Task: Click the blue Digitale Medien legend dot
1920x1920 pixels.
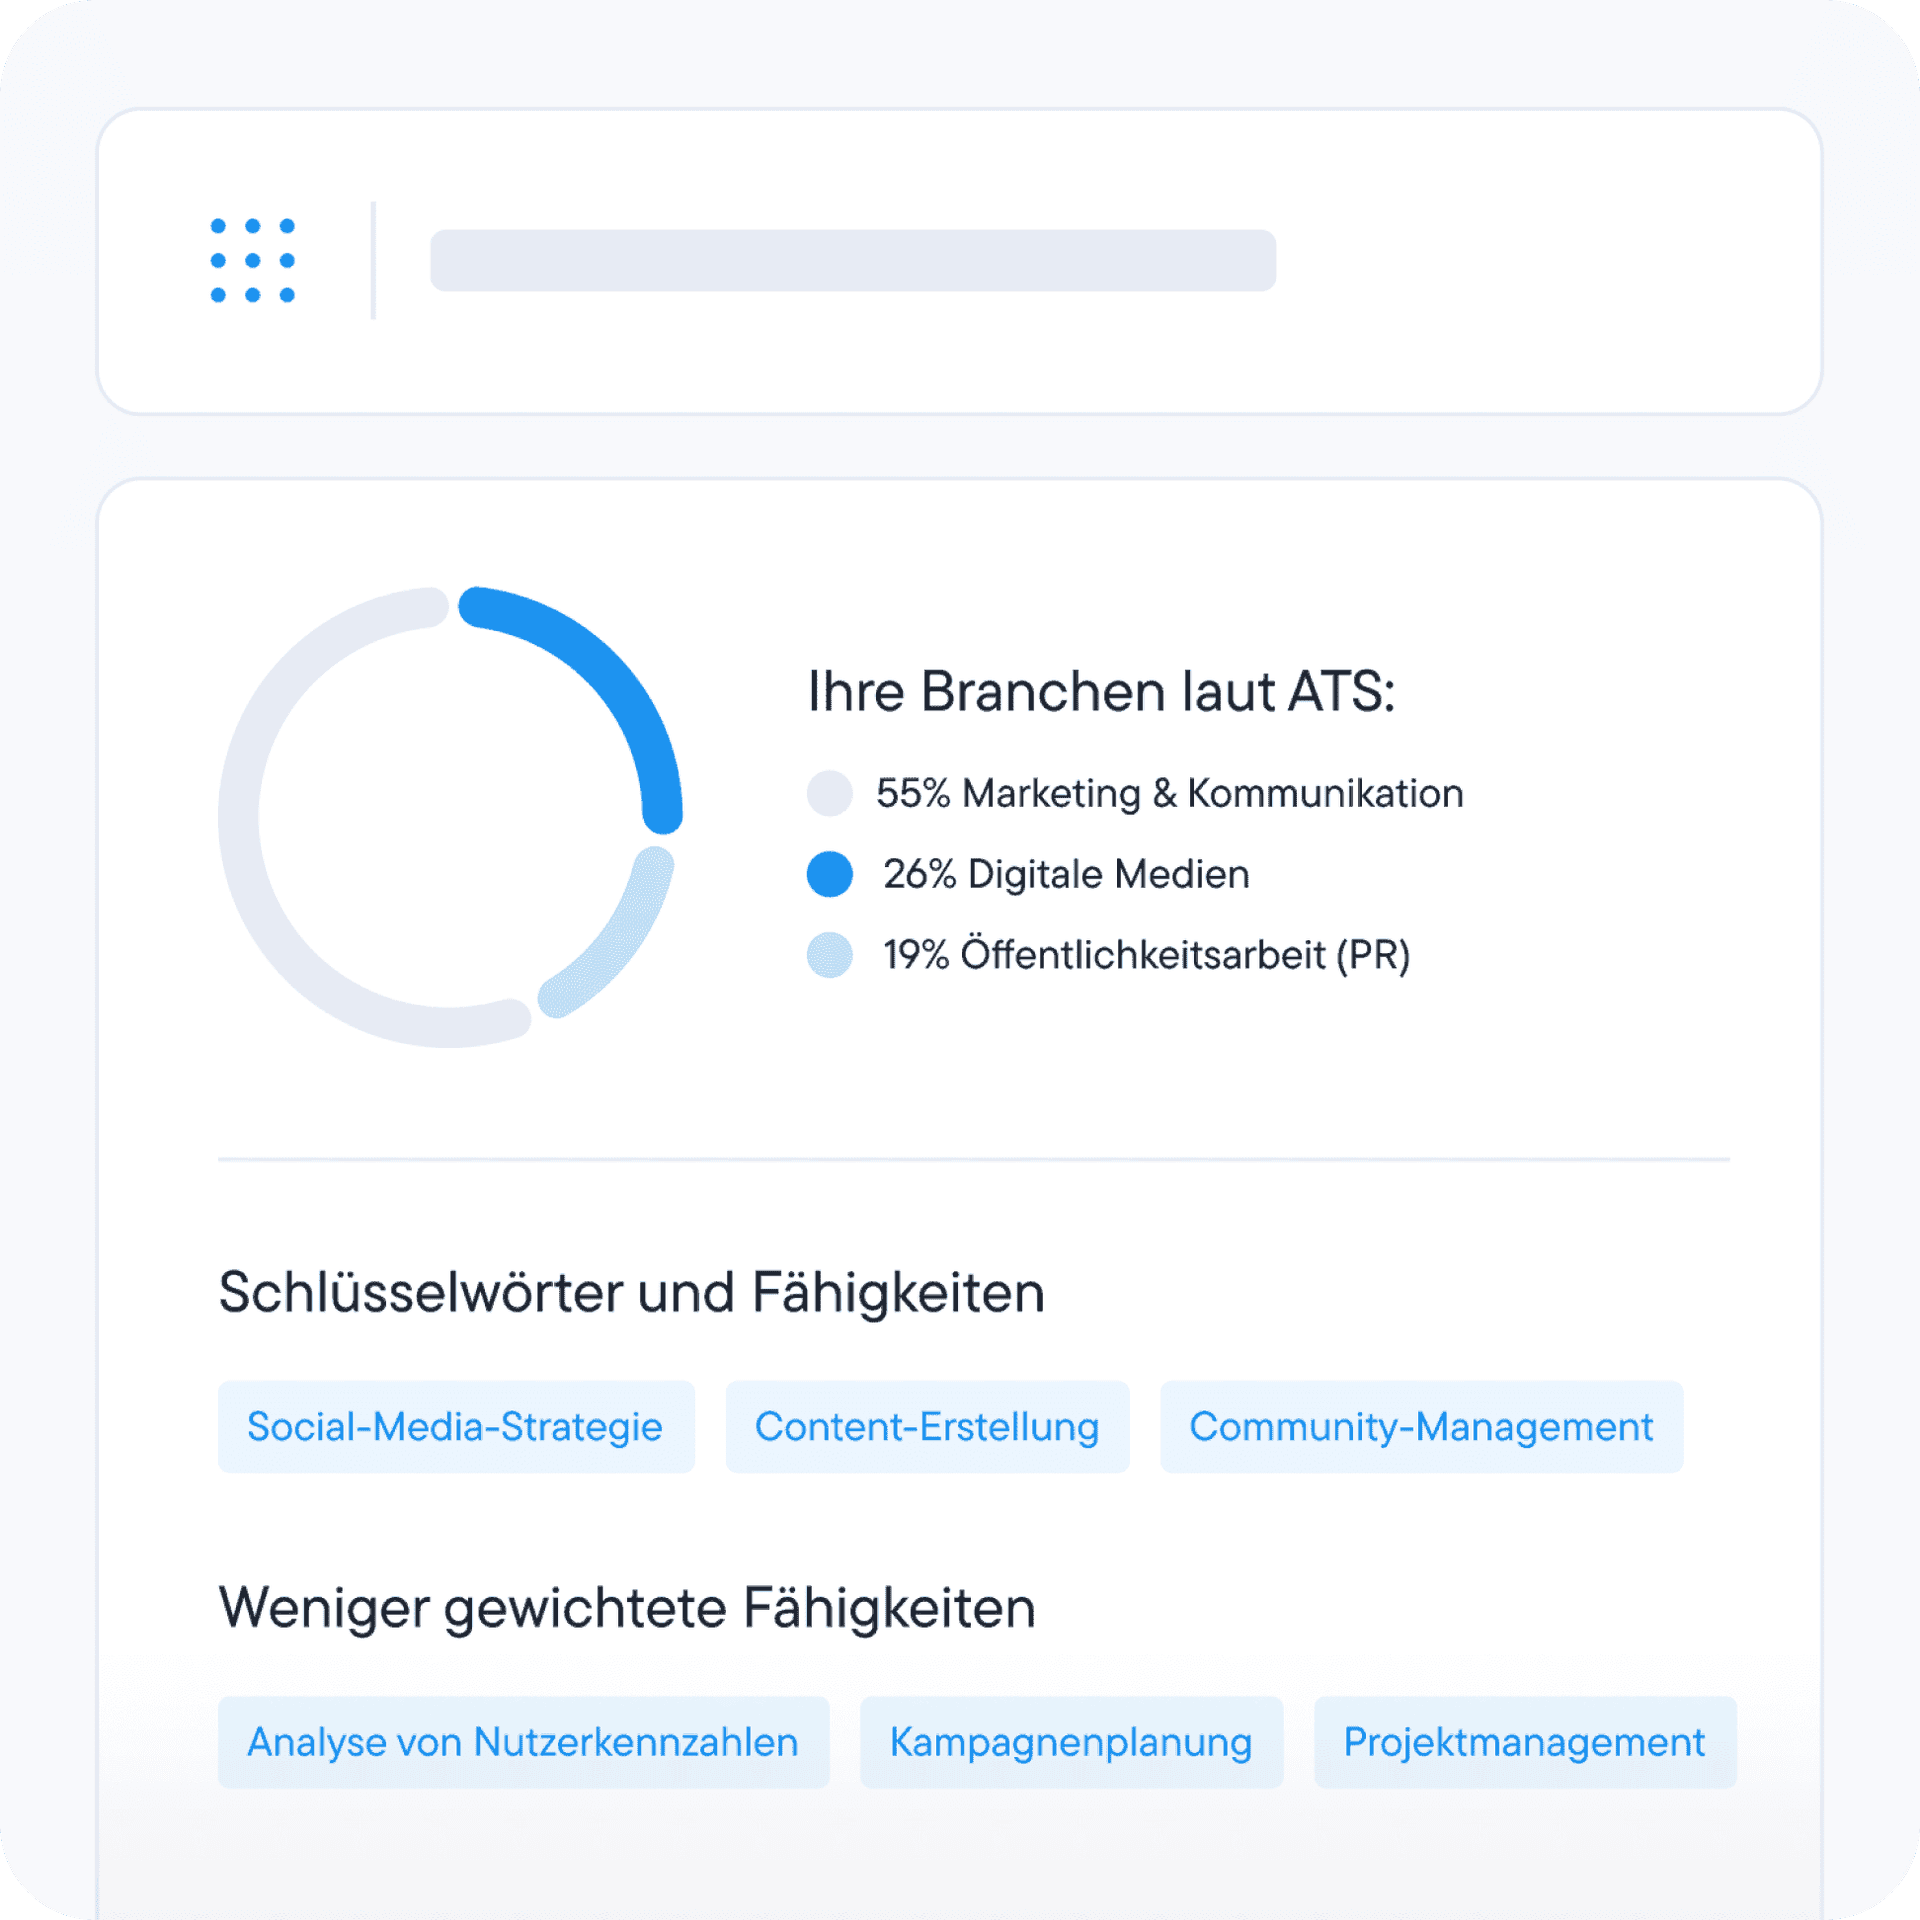Action: (x=829, y=874)
